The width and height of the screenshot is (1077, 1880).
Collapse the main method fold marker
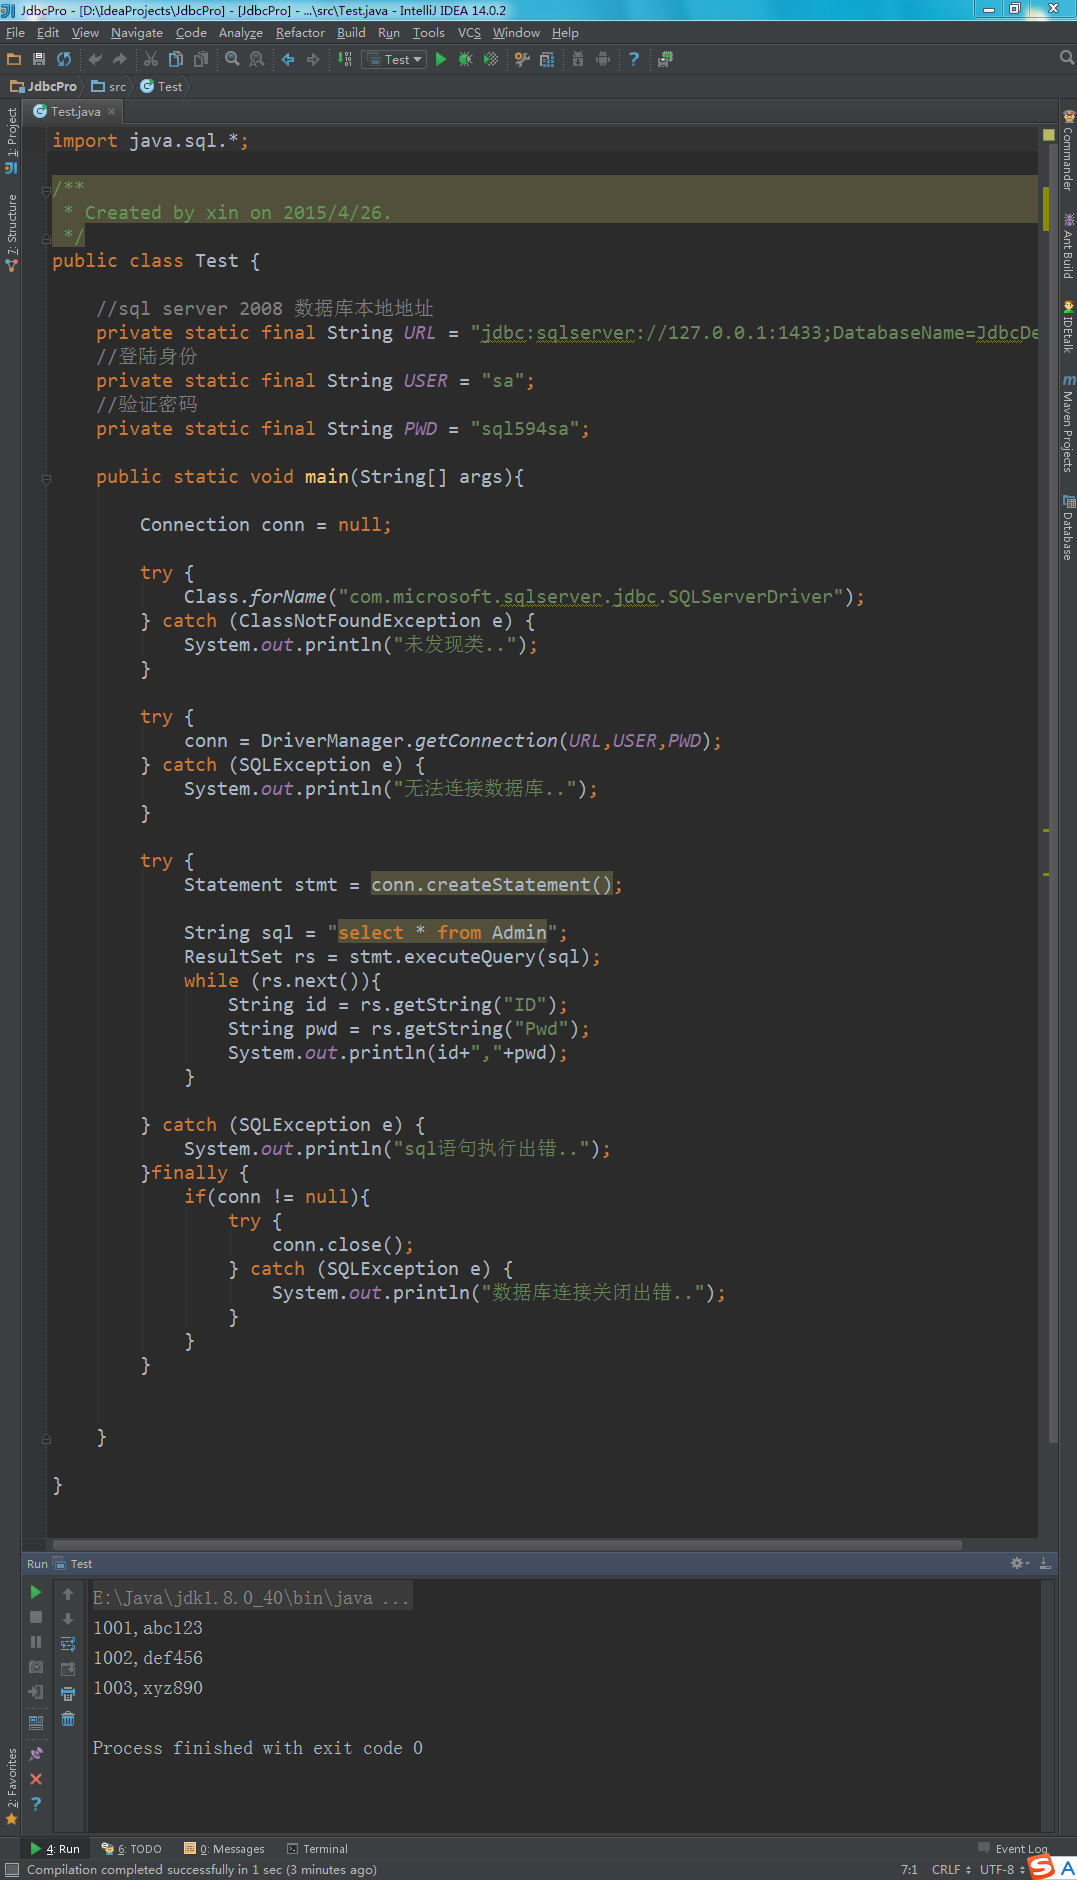point(46,479)
